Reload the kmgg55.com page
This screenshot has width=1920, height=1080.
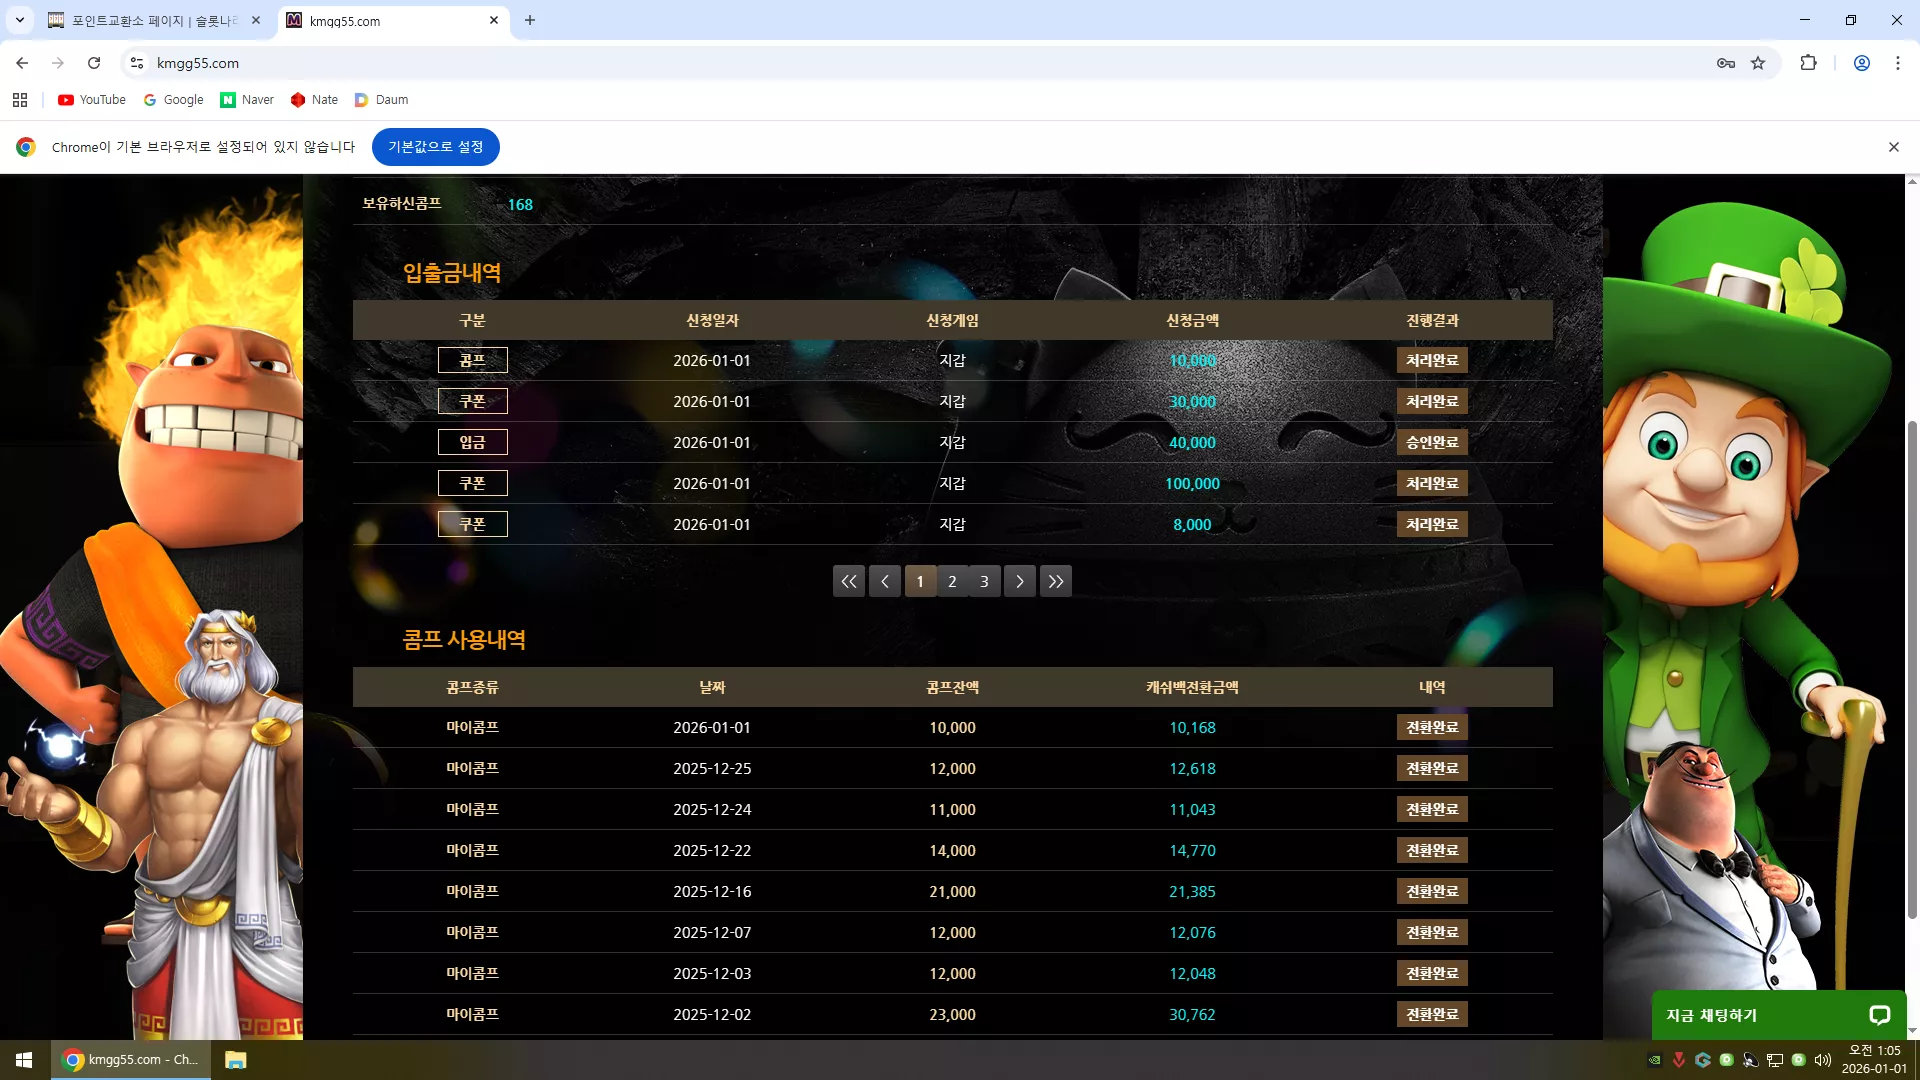94,63
